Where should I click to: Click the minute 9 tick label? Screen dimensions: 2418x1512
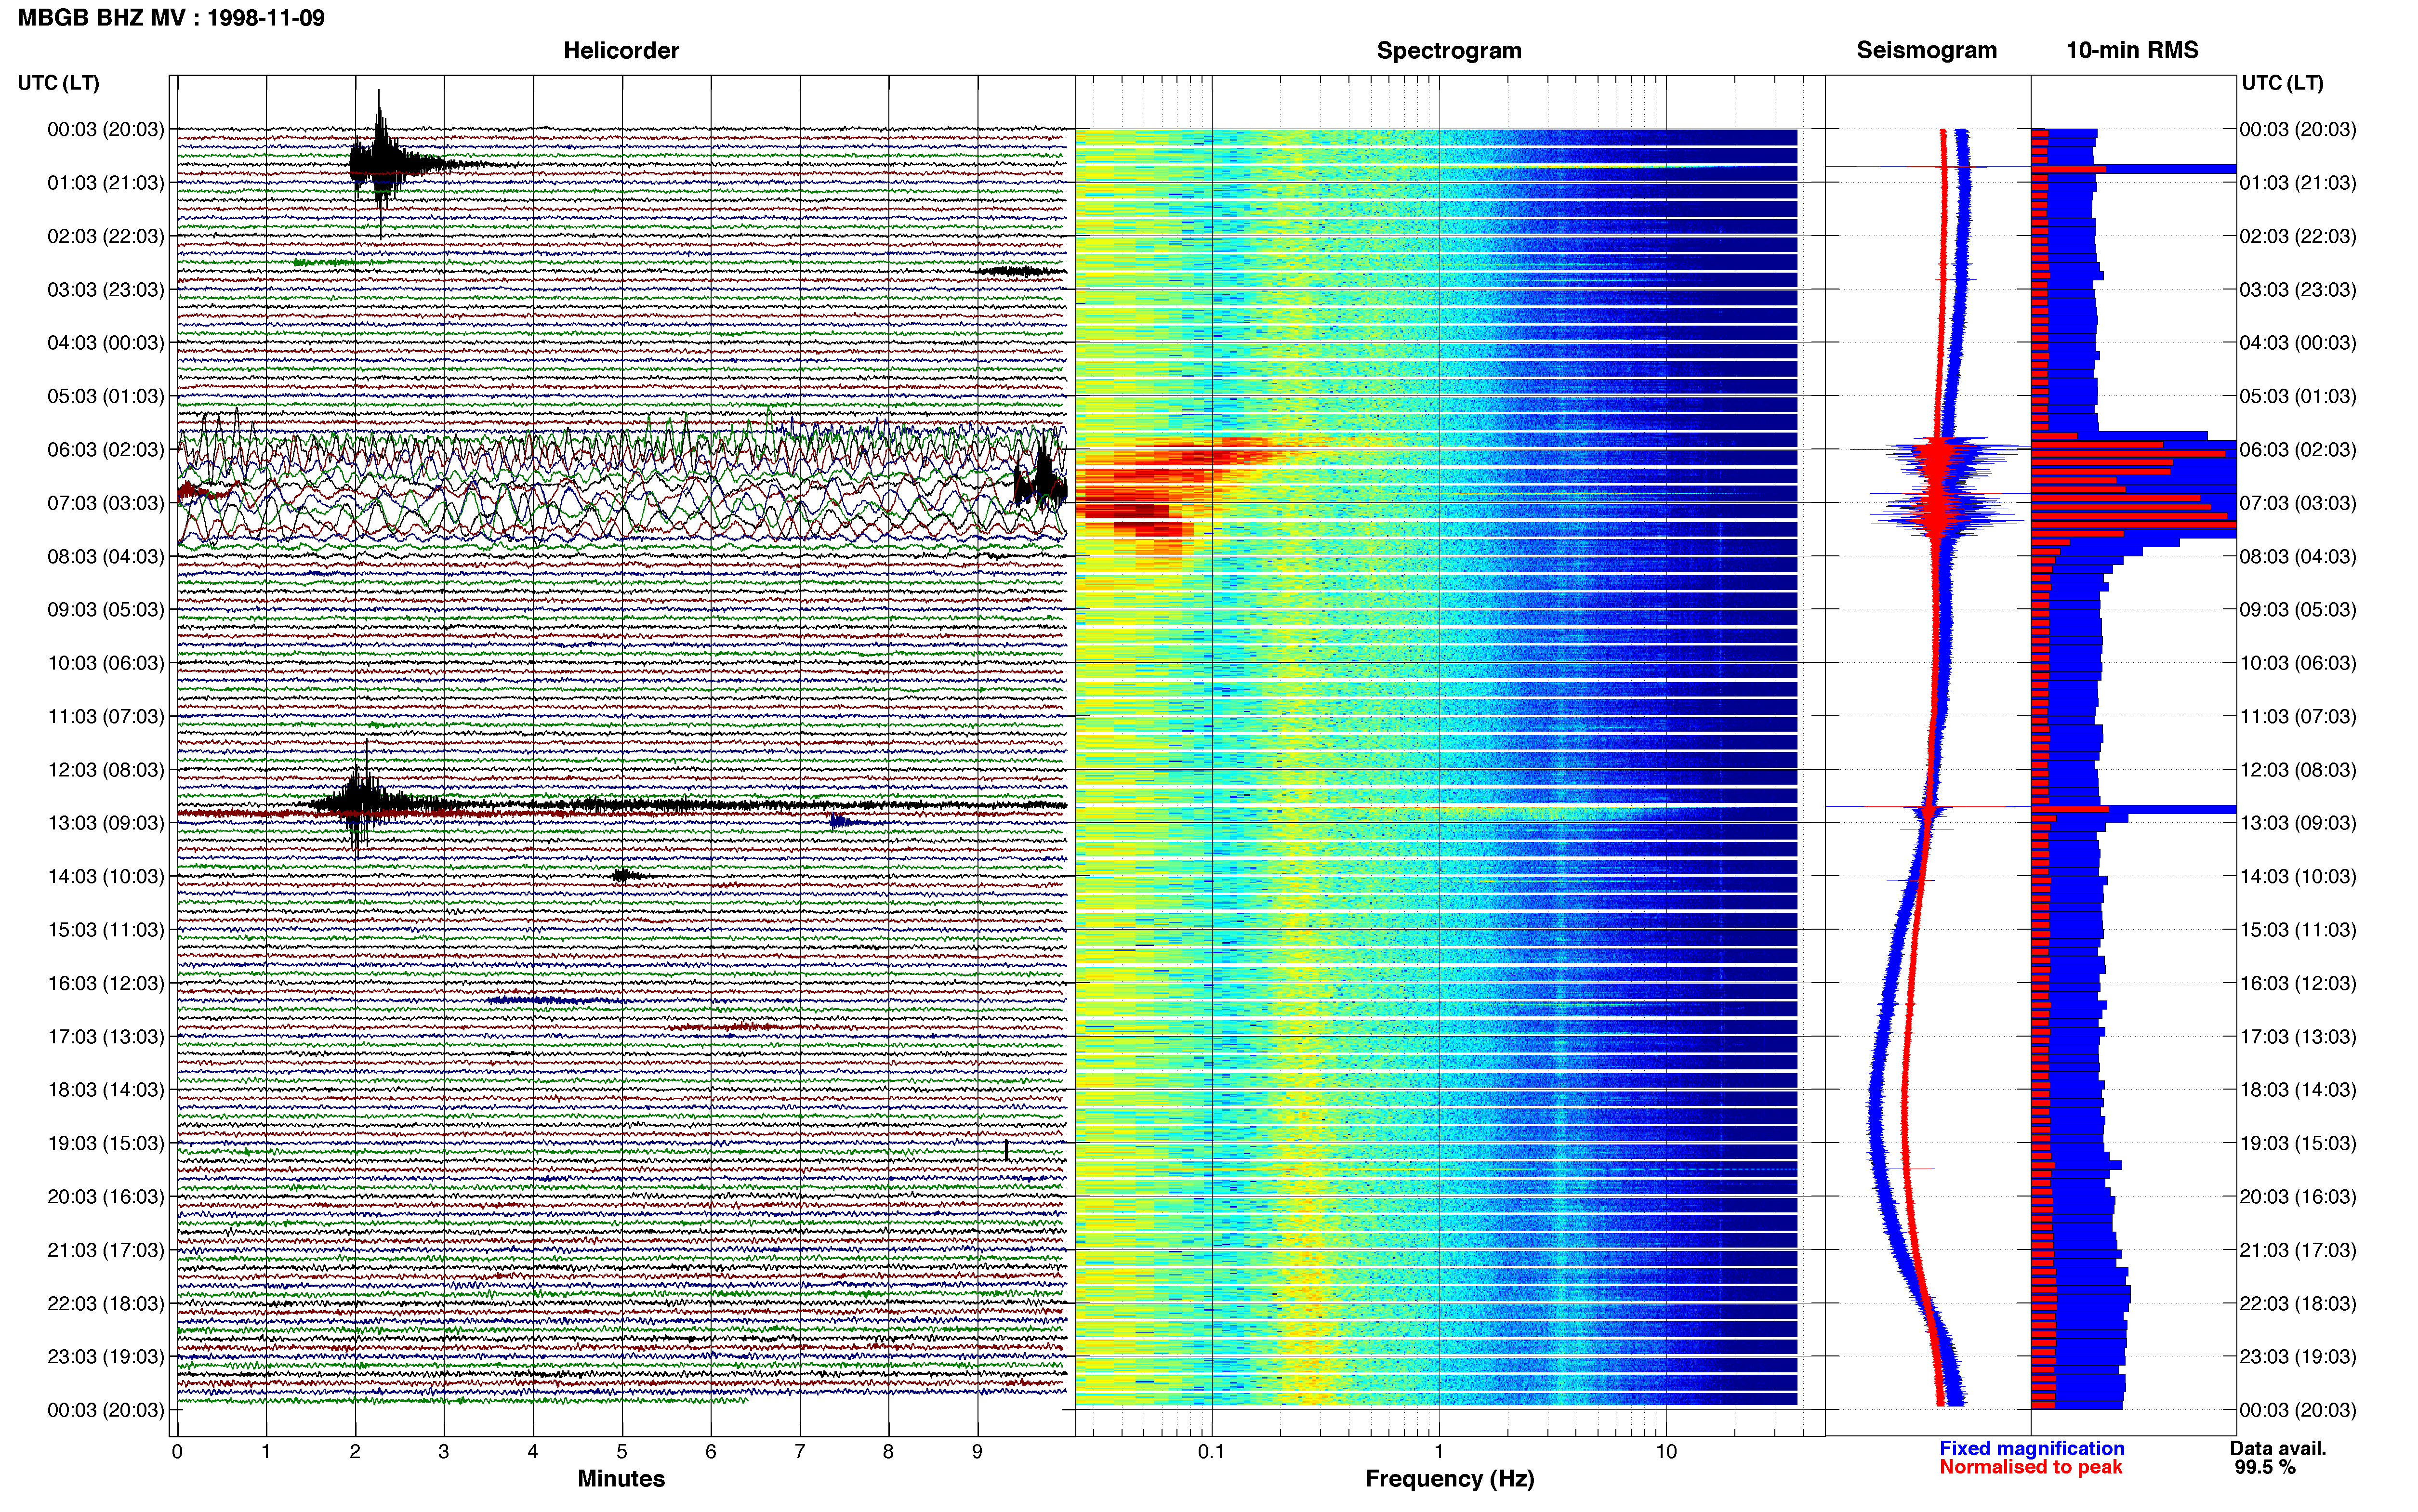tap(977, 1451)
